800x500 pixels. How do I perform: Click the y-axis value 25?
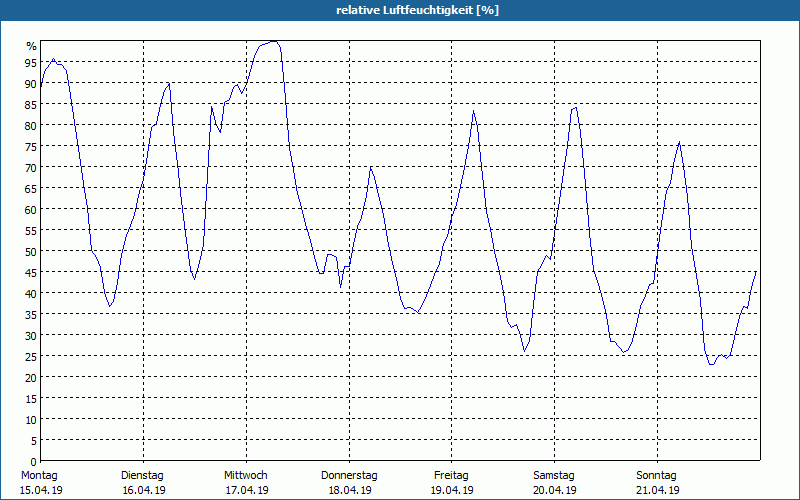(31, 357)
